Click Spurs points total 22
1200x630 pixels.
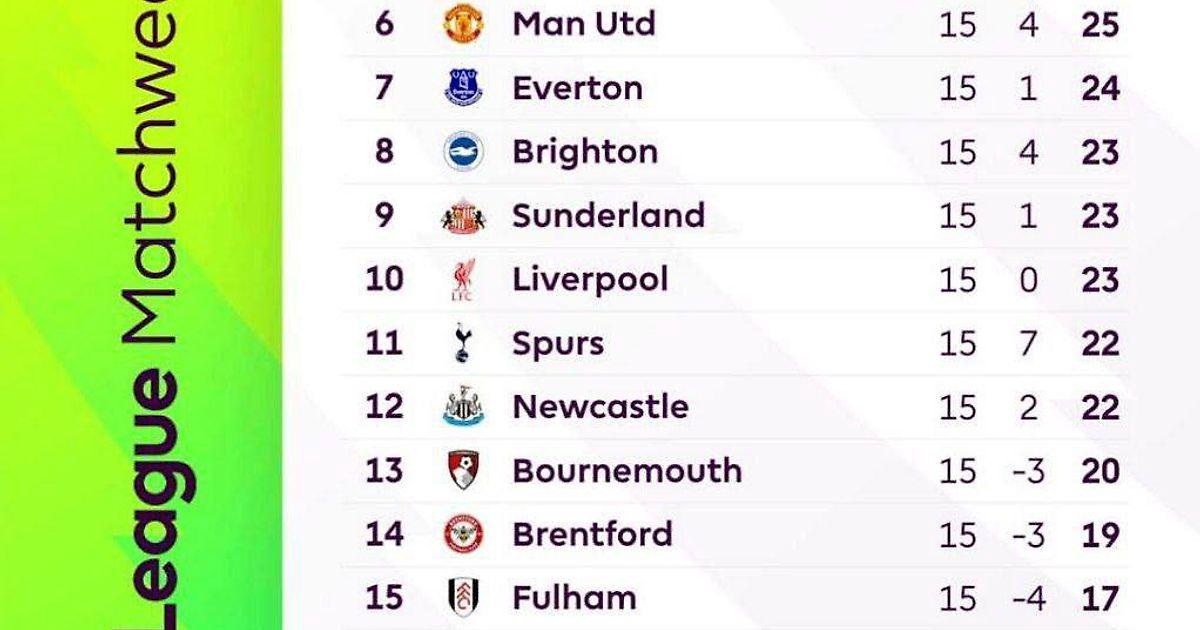pos(1100,344)
